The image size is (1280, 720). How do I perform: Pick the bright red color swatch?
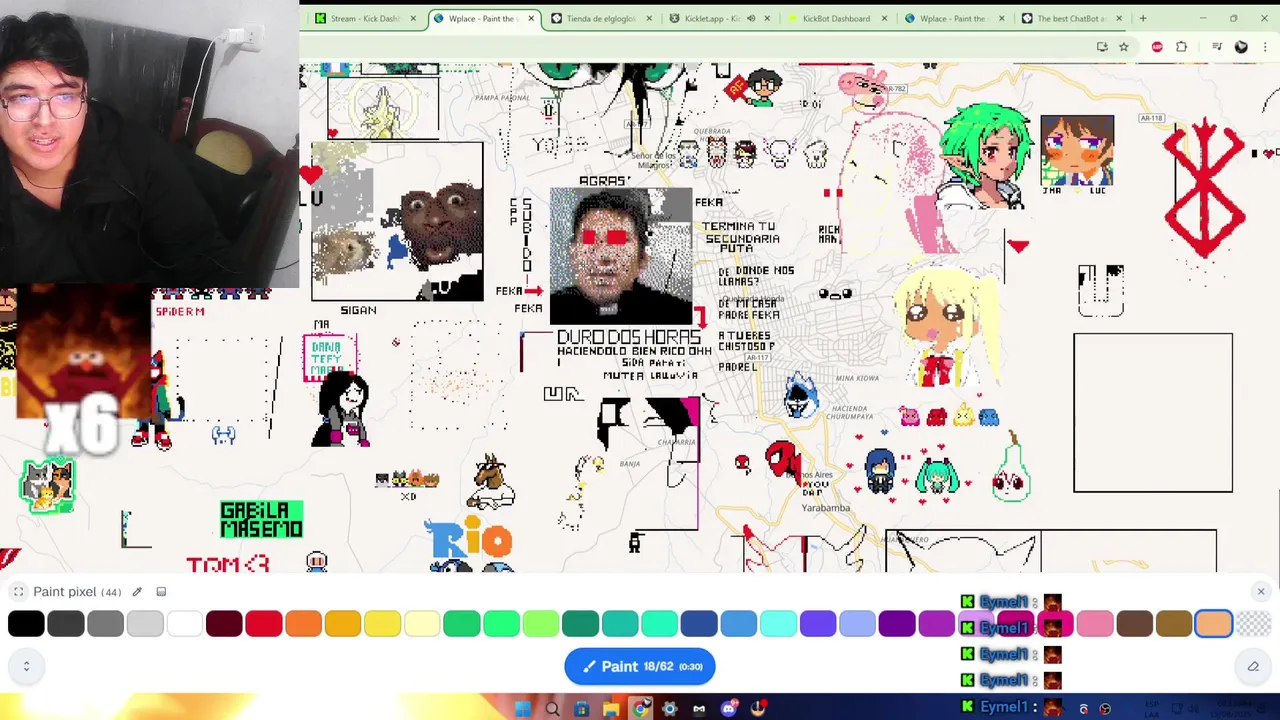click(x=264, y=624)
